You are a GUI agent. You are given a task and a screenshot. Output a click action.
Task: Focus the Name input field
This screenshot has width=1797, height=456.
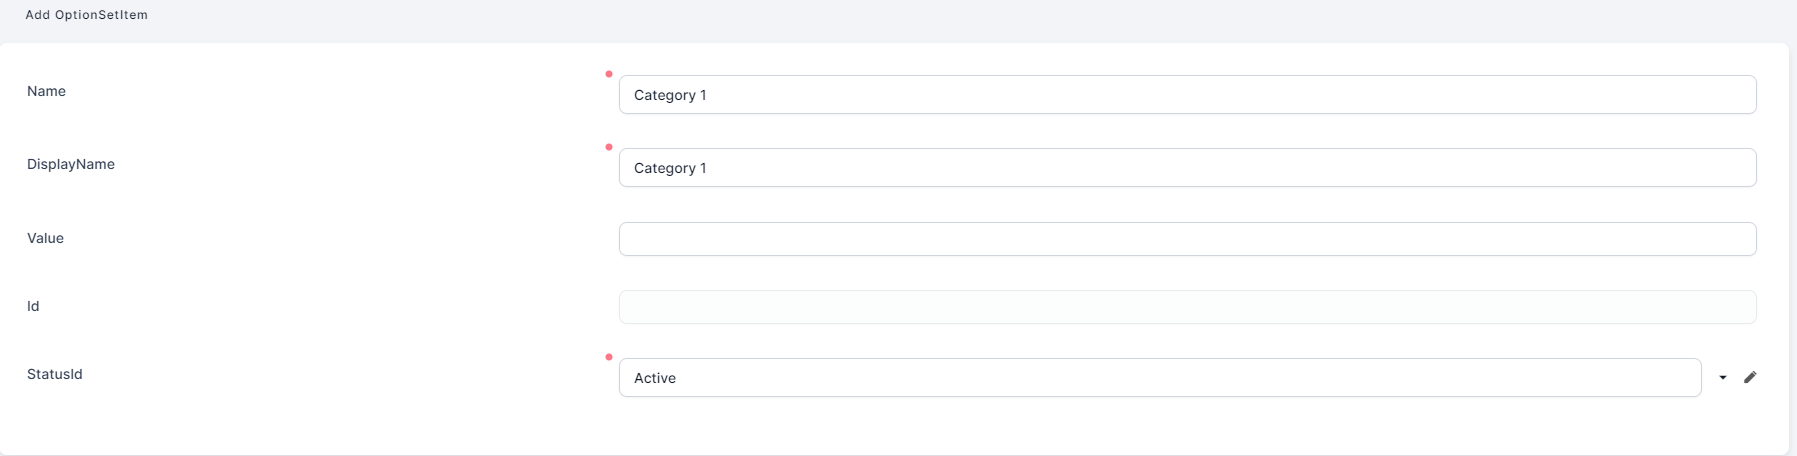pyautogui.click(x=1187, y=95)
